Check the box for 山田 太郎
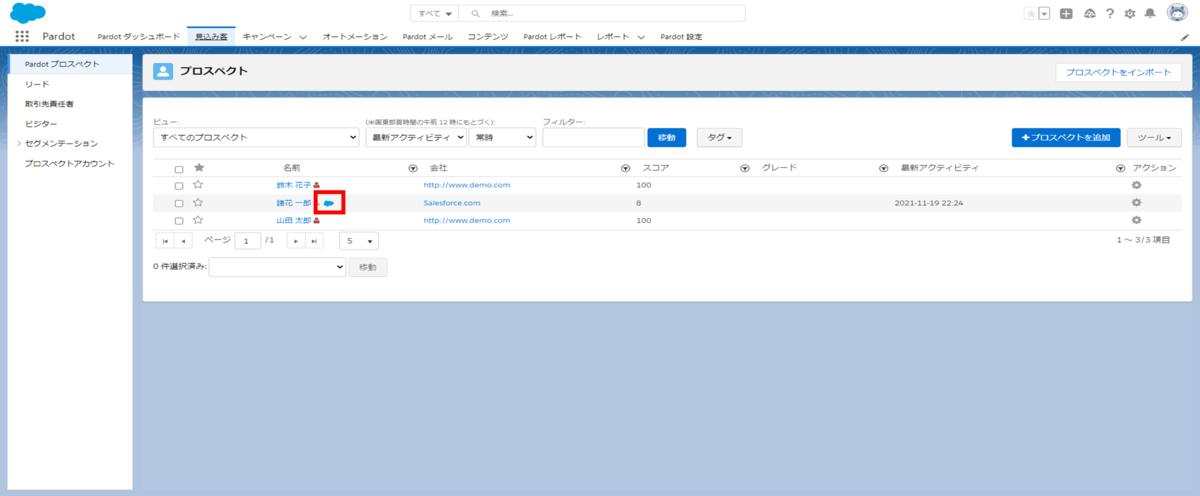1200x496 pixels. [179, 220]
